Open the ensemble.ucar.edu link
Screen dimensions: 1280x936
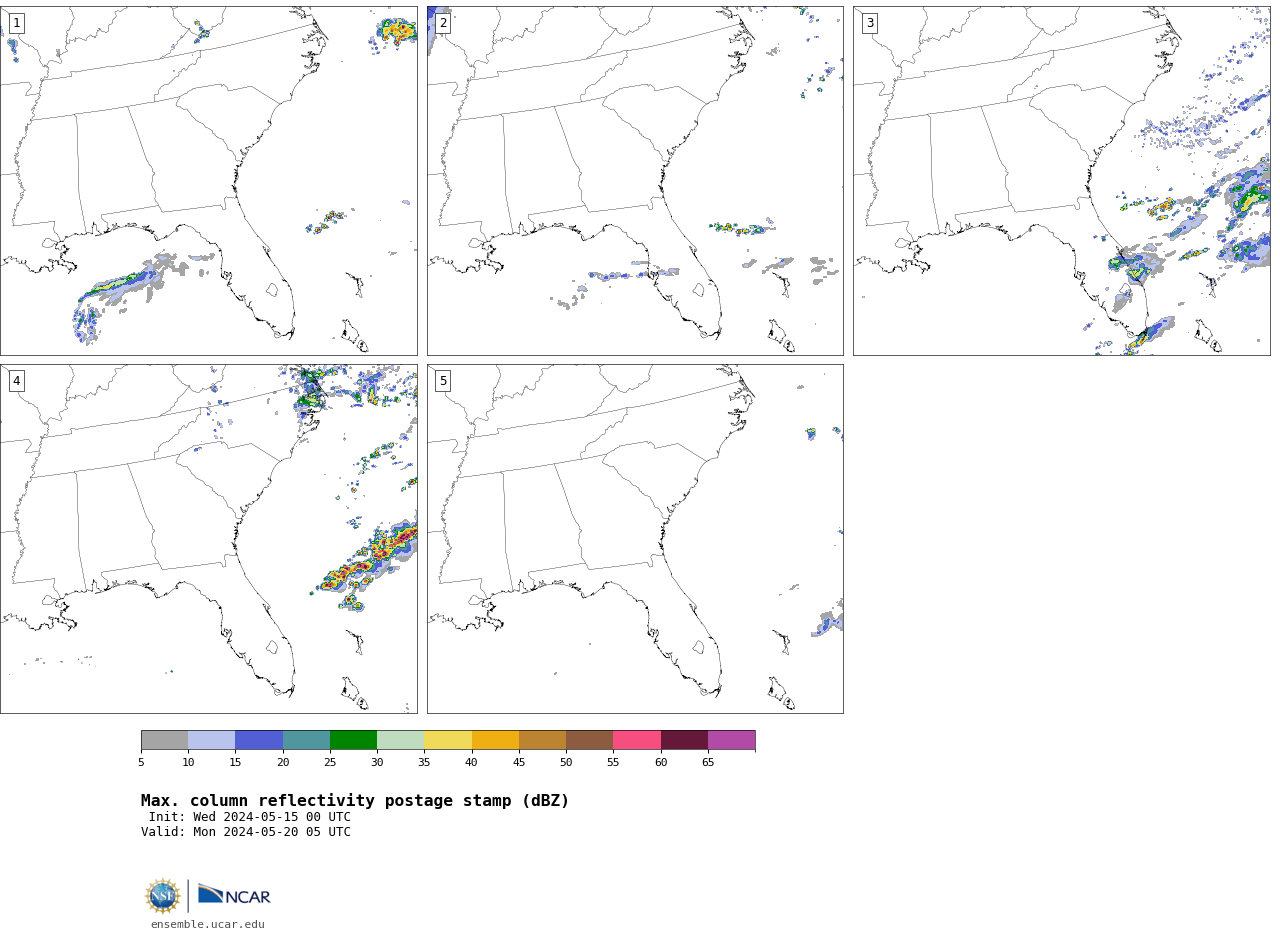[x=208, y=924]
